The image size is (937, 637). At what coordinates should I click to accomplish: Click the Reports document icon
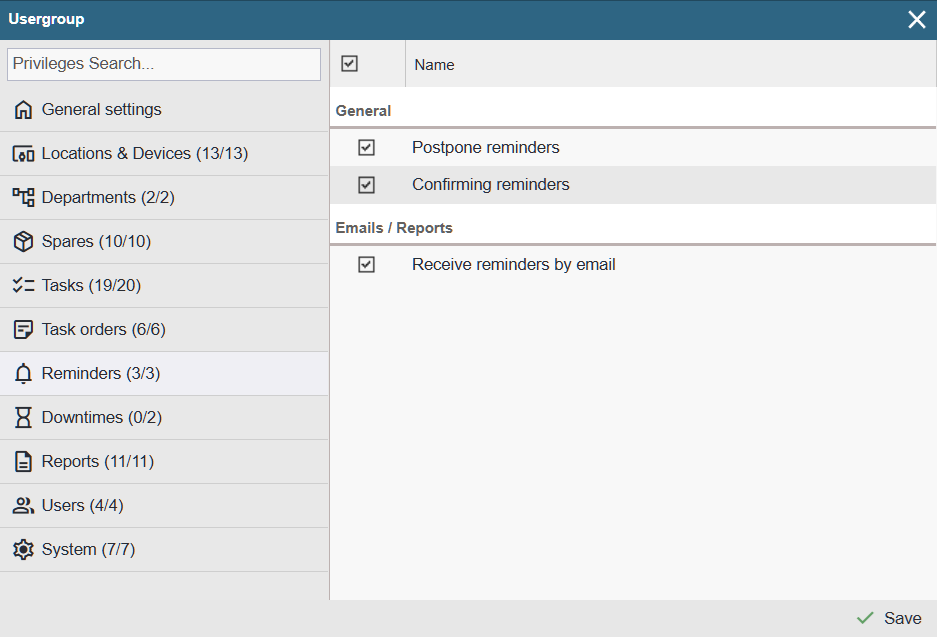(23, 462)
